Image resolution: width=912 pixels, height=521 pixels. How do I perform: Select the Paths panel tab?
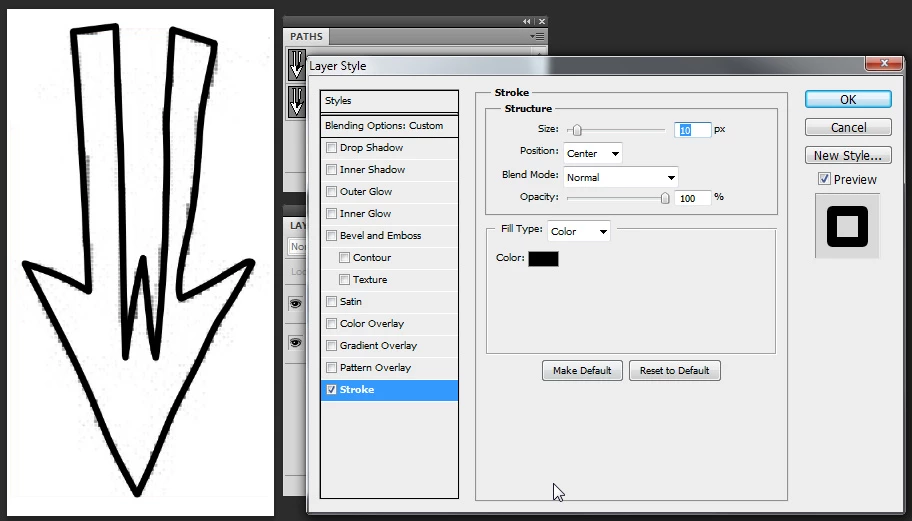click(307, 37)
